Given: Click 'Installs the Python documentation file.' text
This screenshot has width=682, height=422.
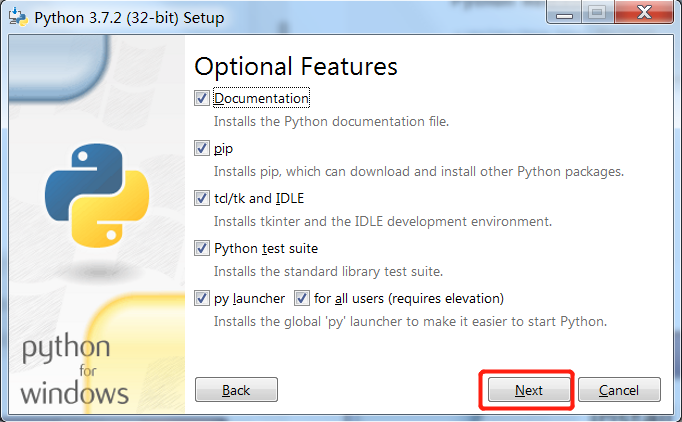Looking at the screenshot, I should click(331, 121).
